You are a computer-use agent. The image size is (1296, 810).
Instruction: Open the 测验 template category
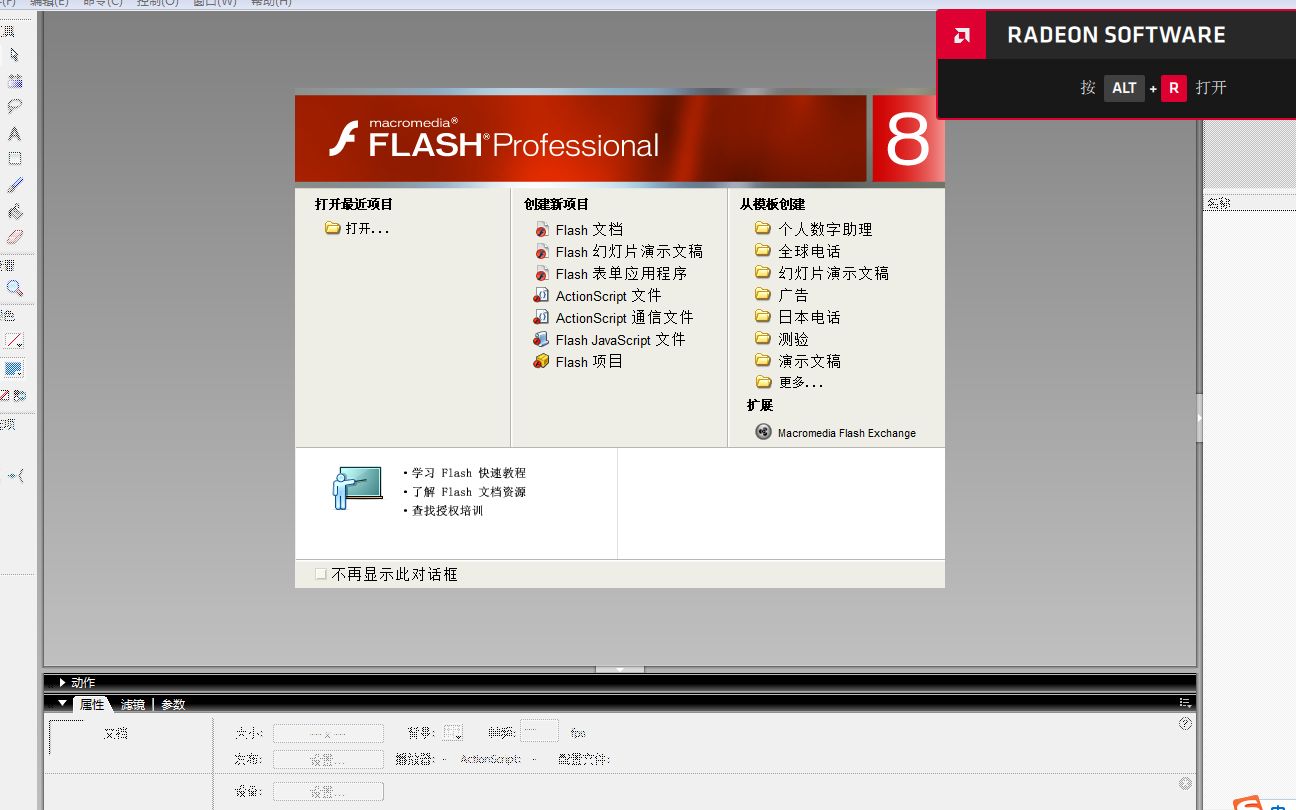click(793, 339)
